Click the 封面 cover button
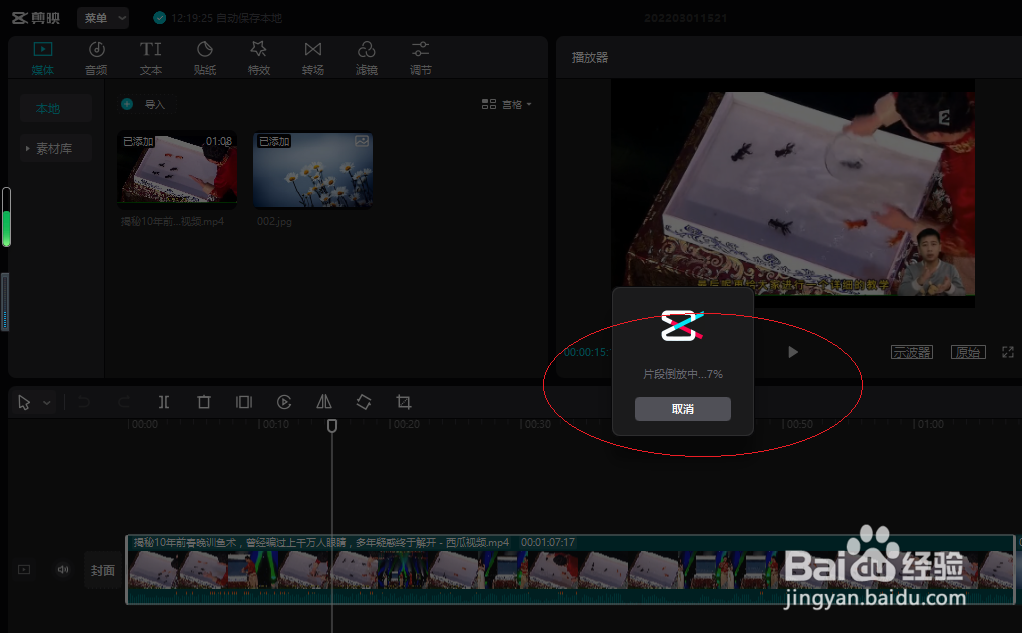Image resolution: width=1022 pixels, height=633 pixels. pyautogui.click(x=102, y=570)
